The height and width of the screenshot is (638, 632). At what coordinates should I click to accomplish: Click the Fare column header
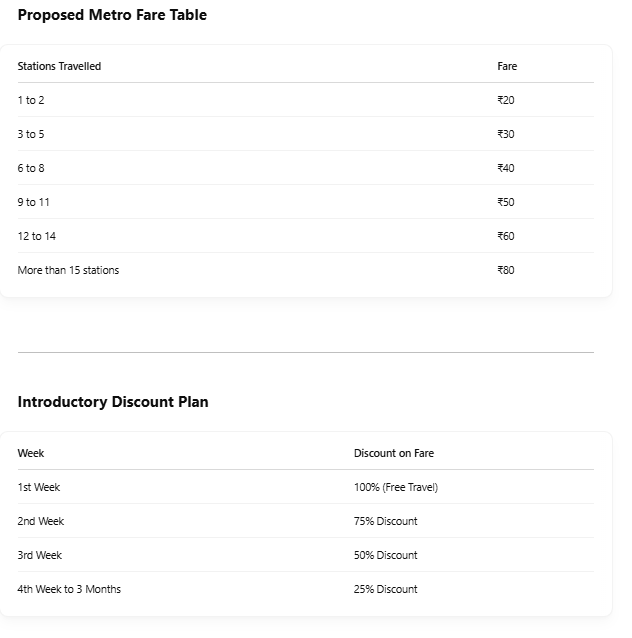[507, 66]
